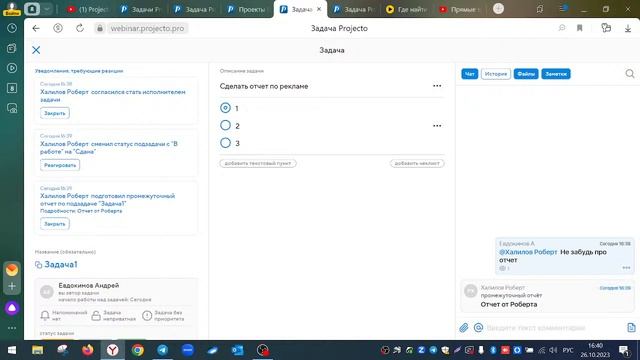Image resolution: width=640 pixels, height=360 pixels.
Task: Click the play-circle icon in the browser sidebar
Action: coord(12,68)
